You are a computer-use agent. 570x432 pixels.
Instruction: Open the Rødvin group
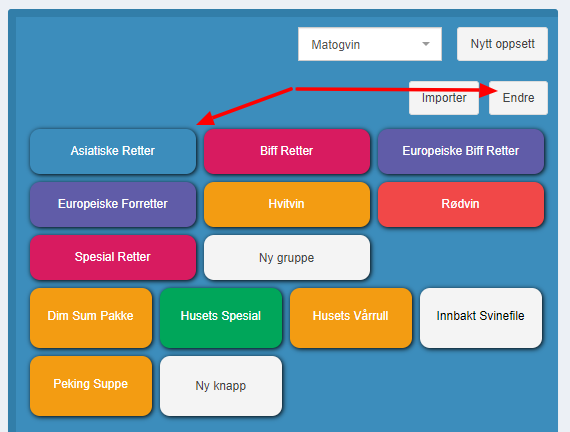pos(461,204)
